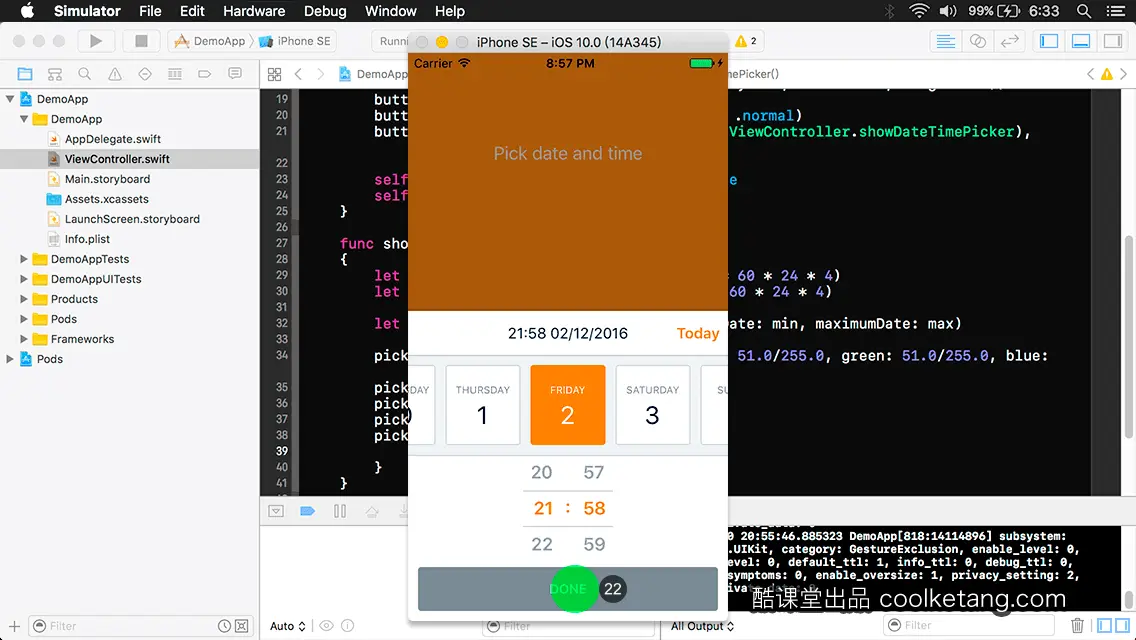
Task: Open the project navigator folder icon
Action: pos(25,74)
